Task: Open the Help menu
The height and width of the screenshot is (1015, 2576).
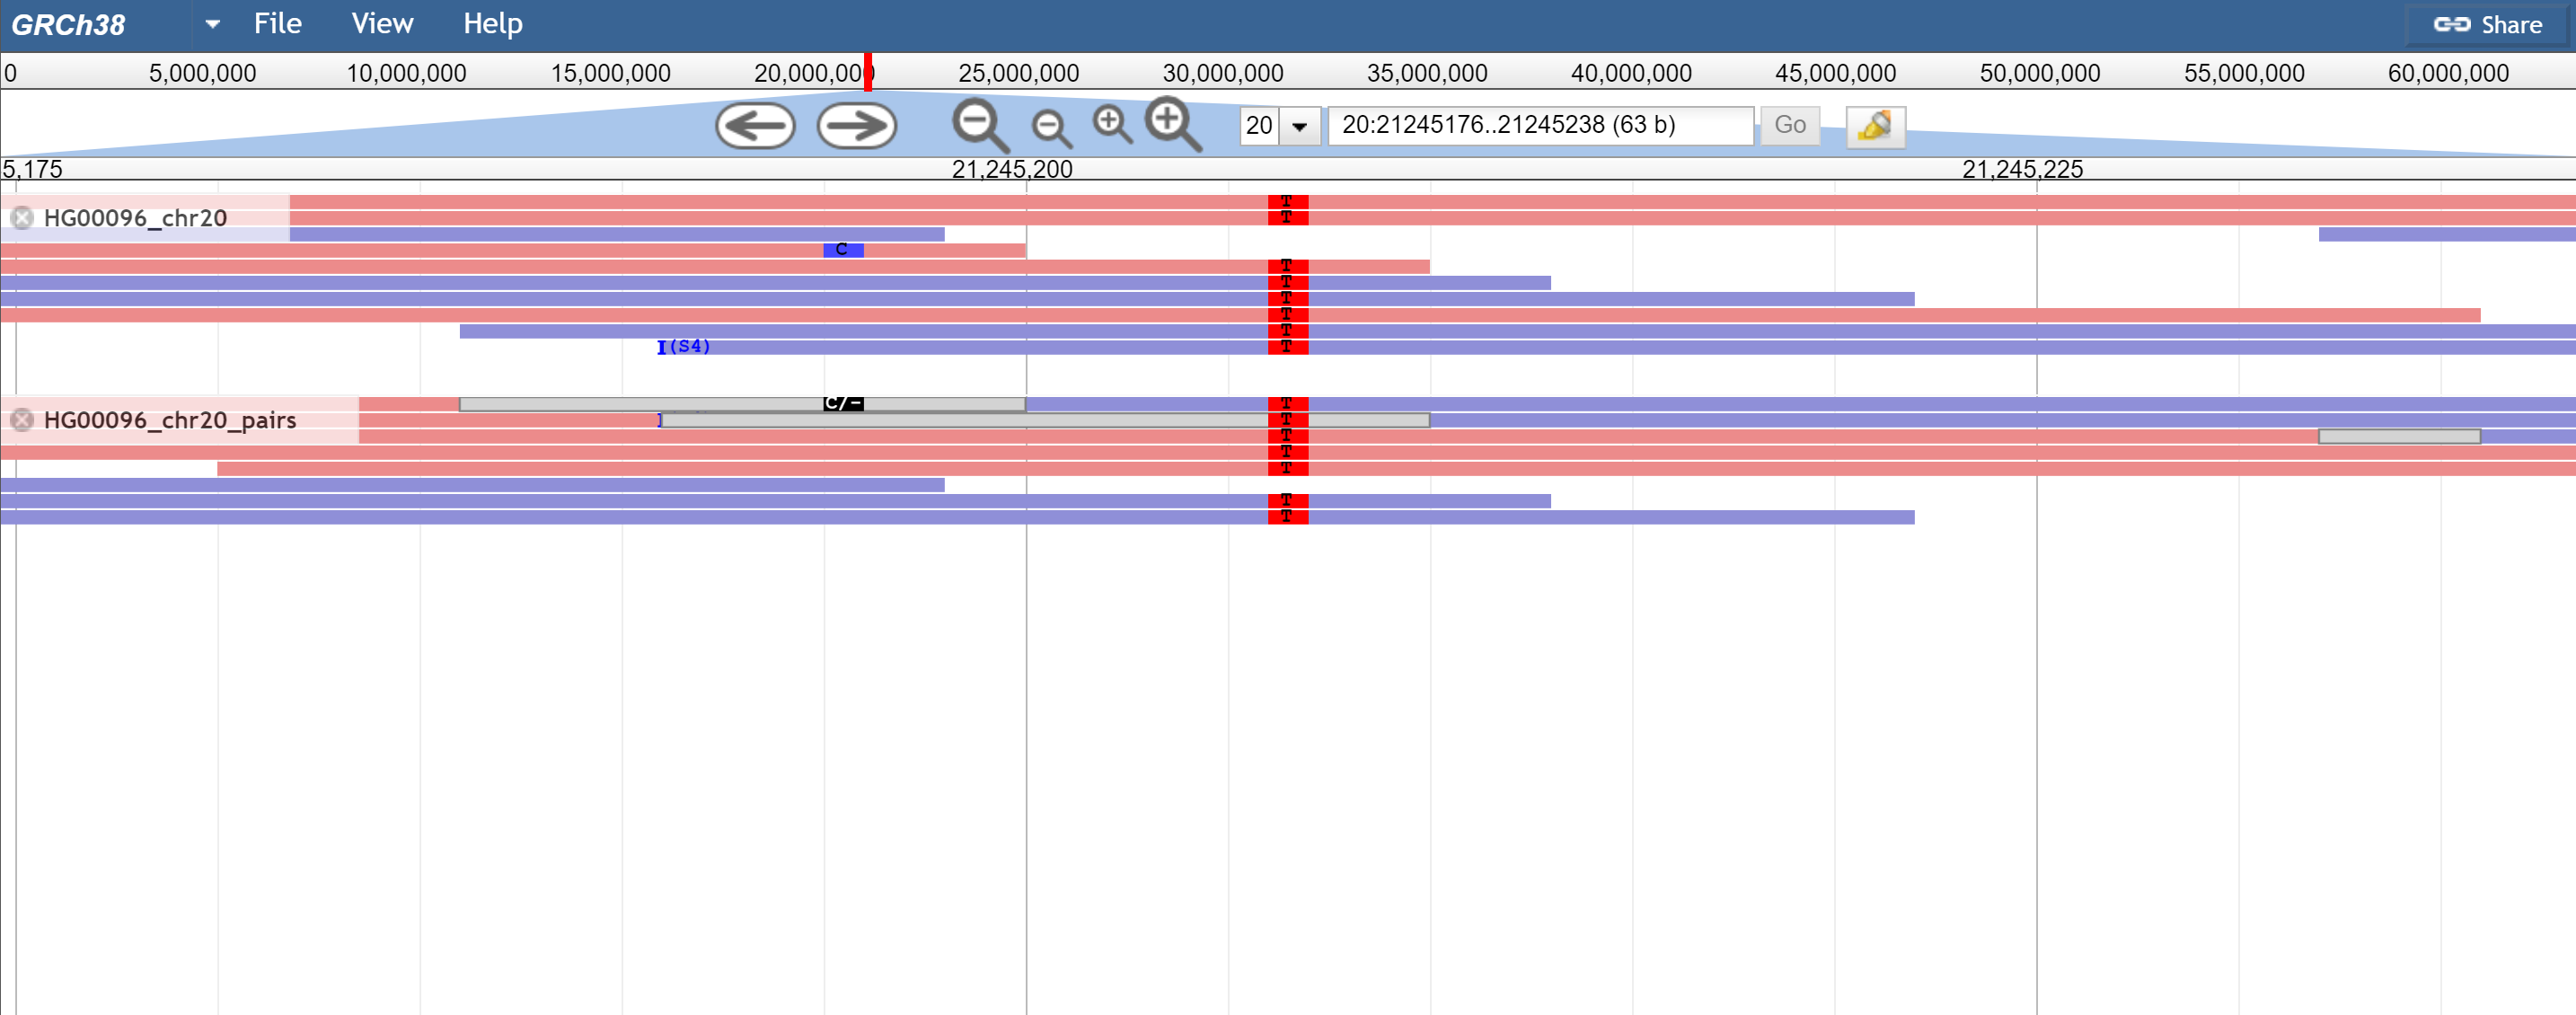Action: tap(492, 24)
